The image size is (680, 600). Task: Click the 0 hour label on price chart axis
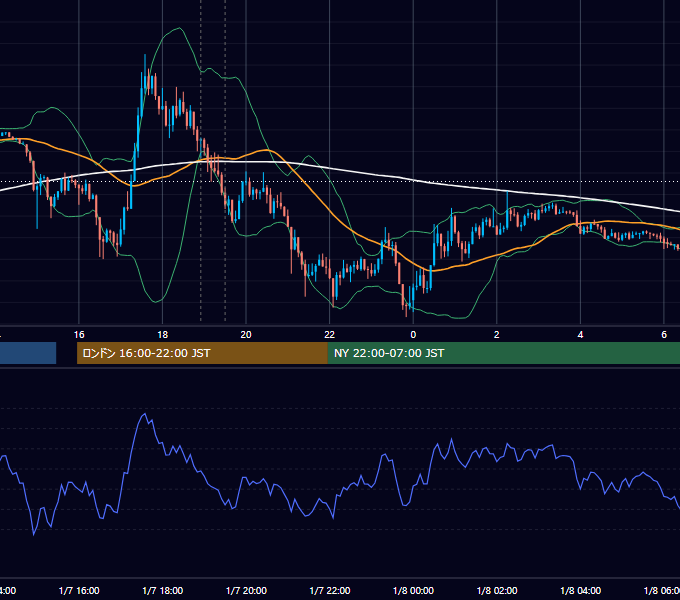[x=413, y=335]
